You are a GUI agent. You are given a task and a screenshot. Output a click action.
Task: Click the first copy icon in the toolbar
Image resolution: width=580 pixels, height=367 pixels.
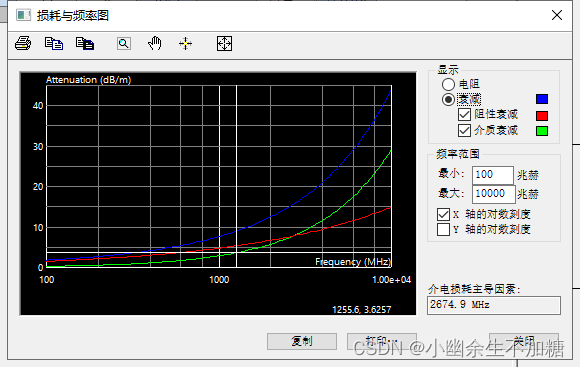tap(54, 44)
